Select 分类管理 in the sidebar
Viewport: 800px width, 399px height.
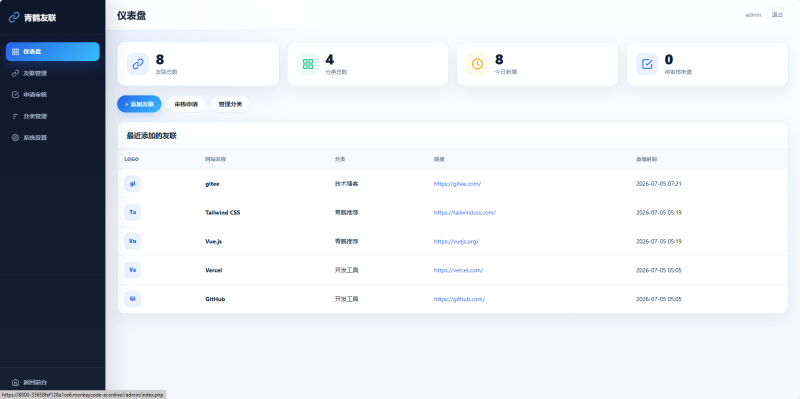(53, 116)
